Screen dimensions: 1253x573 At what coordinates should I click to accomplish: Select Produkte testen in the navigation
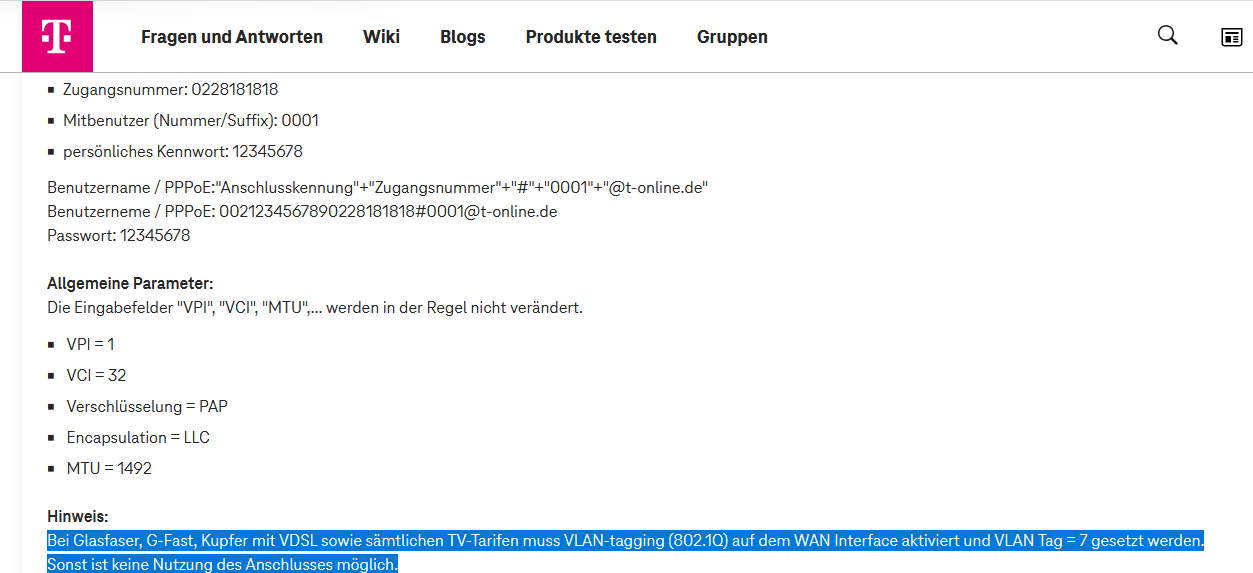tap(590, 37)
